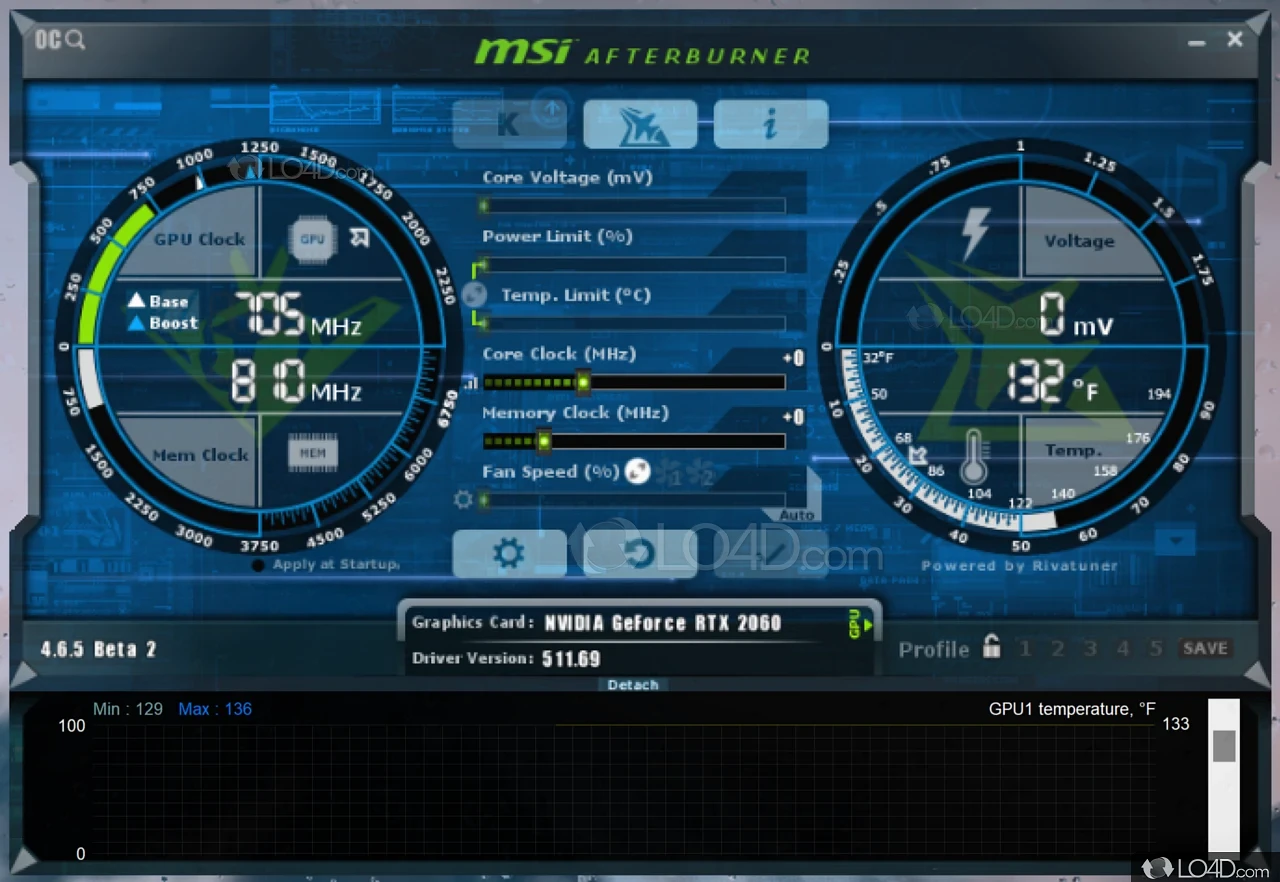
Task: Click the Core Voltage slider track
Action: (x=633, y=206)
